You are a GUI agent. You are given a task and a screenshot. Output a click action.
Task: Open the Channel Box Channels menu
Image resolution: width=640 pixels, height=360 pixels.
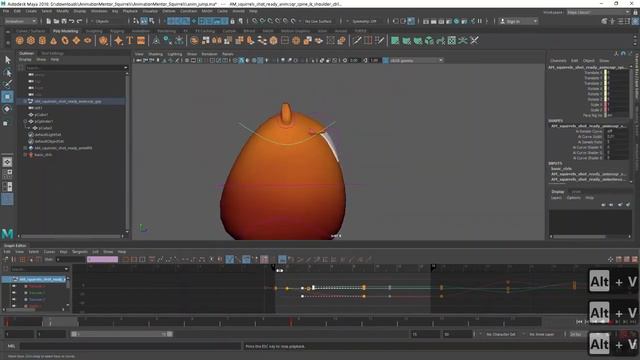click(x=558, y=60)
